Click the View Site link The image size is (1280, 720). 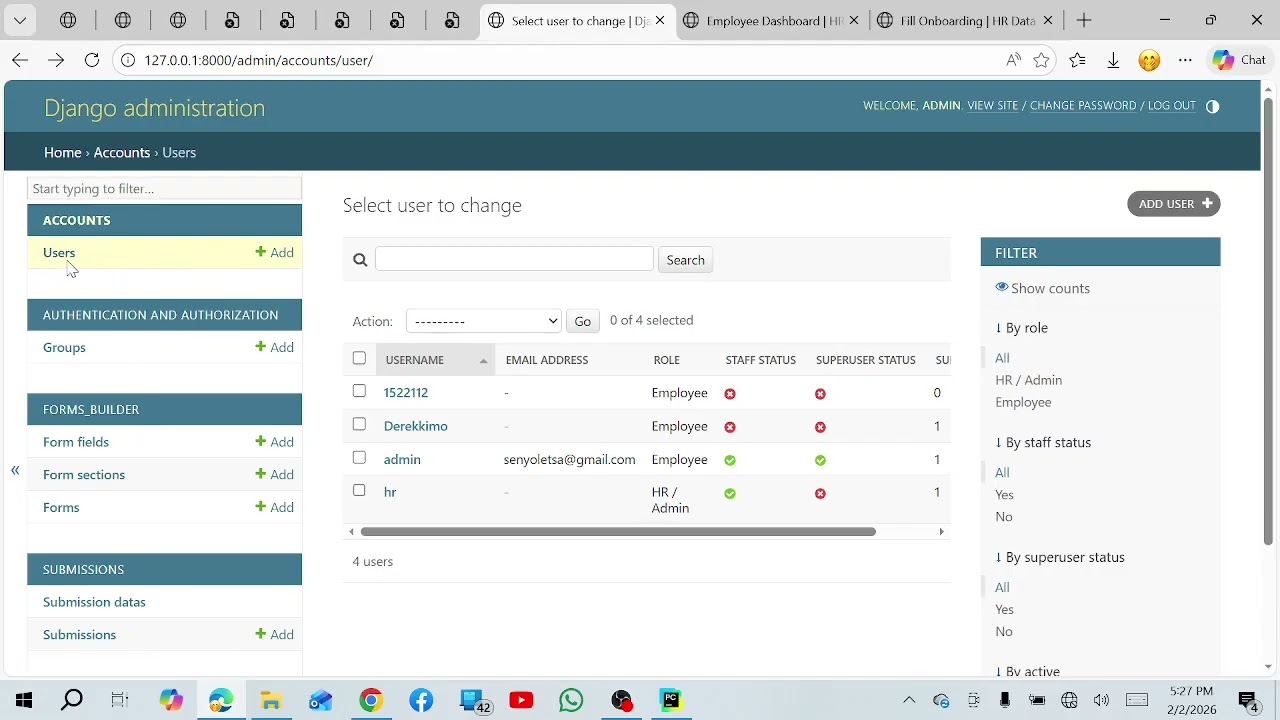tap(993, 106)
